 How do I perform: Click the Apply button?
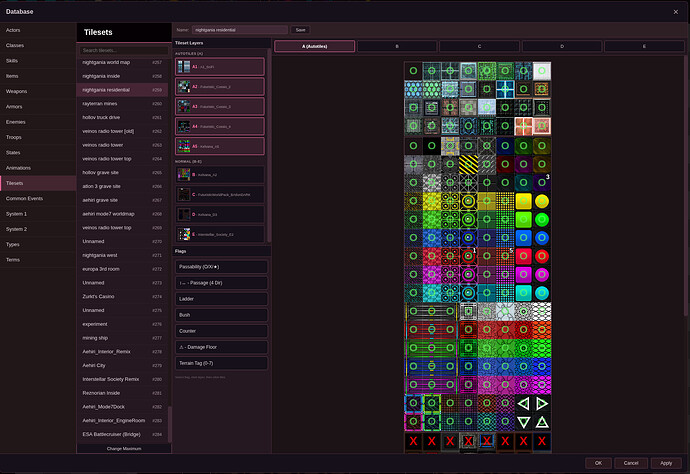tap(666, 463)
